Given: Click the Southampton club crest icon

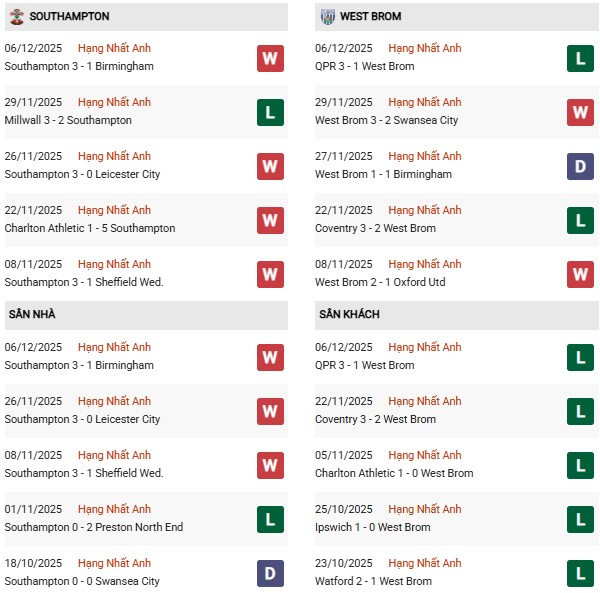Looking at the screenshot, I should (16, 17).
